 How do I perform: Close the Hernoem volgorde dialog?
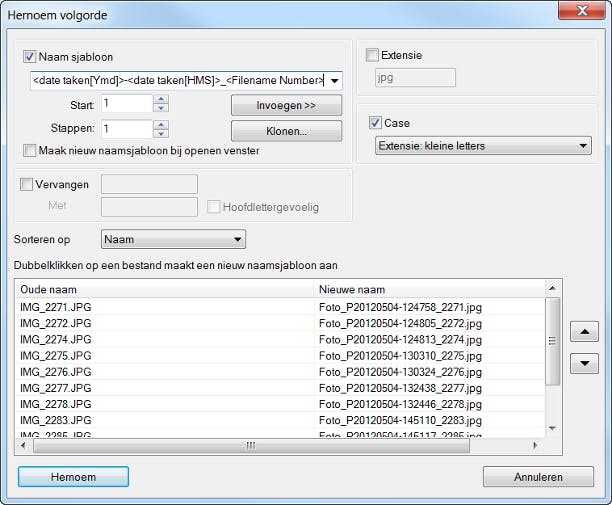point(582,10)
